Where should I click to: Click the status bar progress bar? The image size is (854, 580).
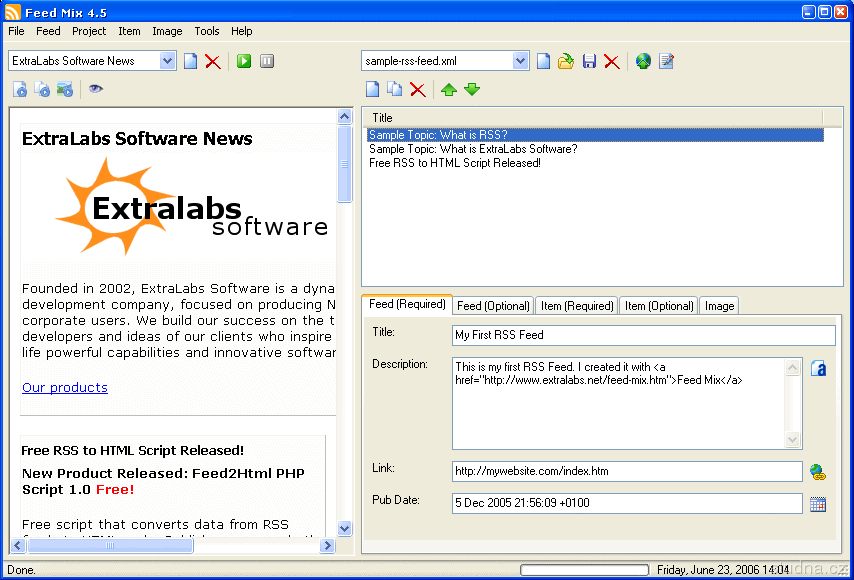[584, 570]
